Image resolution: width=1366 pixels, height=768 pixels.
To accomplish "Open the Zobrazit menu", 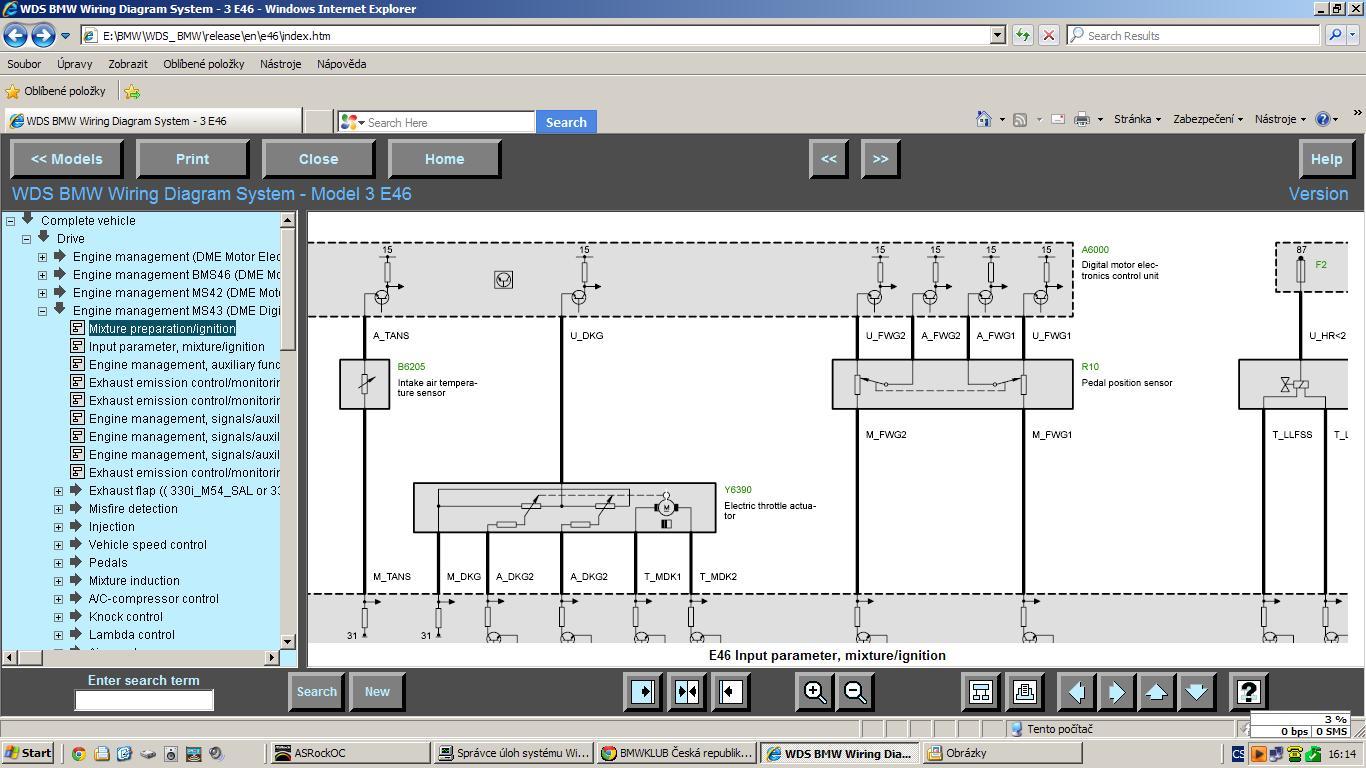I will [x=128, y=64].
